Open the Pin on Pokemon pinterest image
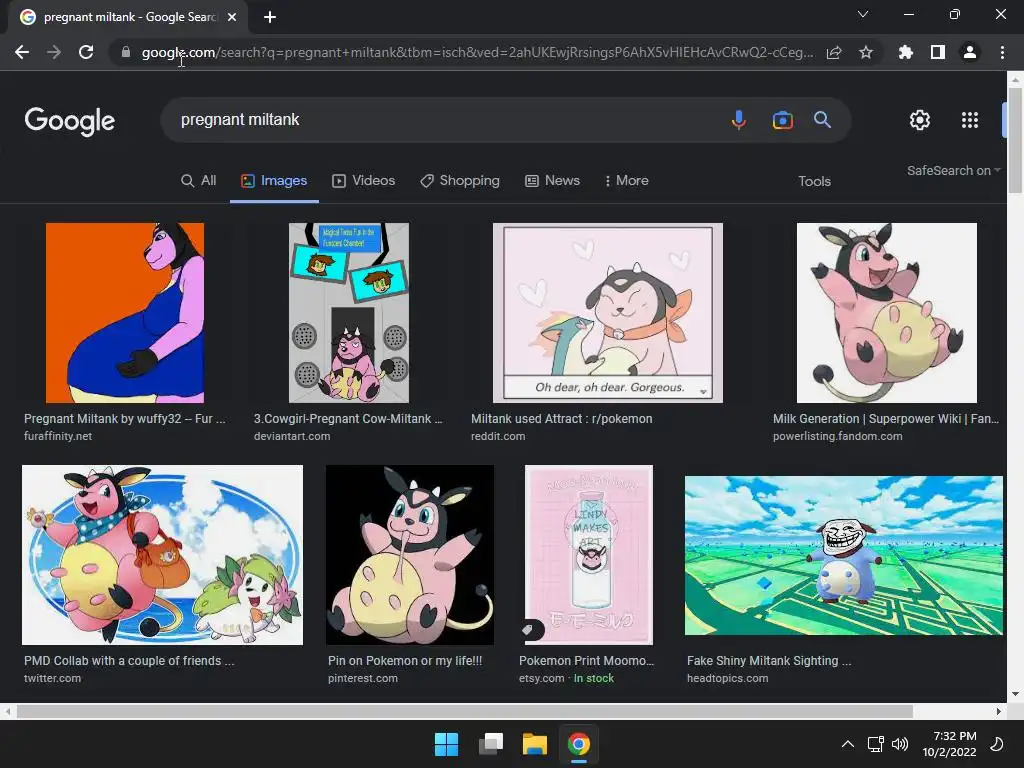The image size is (1024, 768). pos(409,555)
